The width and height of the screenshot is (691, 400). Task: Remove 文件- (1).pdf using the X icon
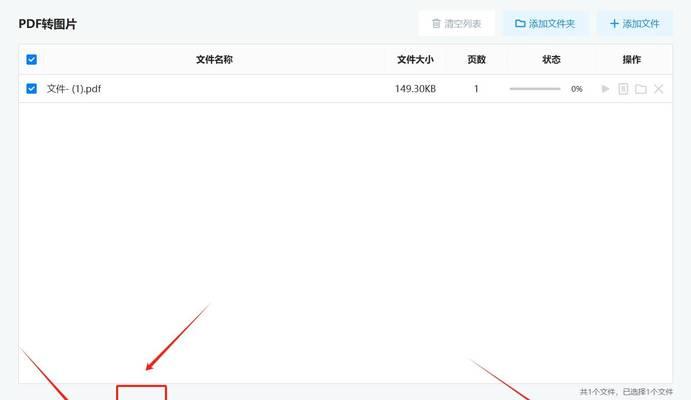click(x=658, y=89)
